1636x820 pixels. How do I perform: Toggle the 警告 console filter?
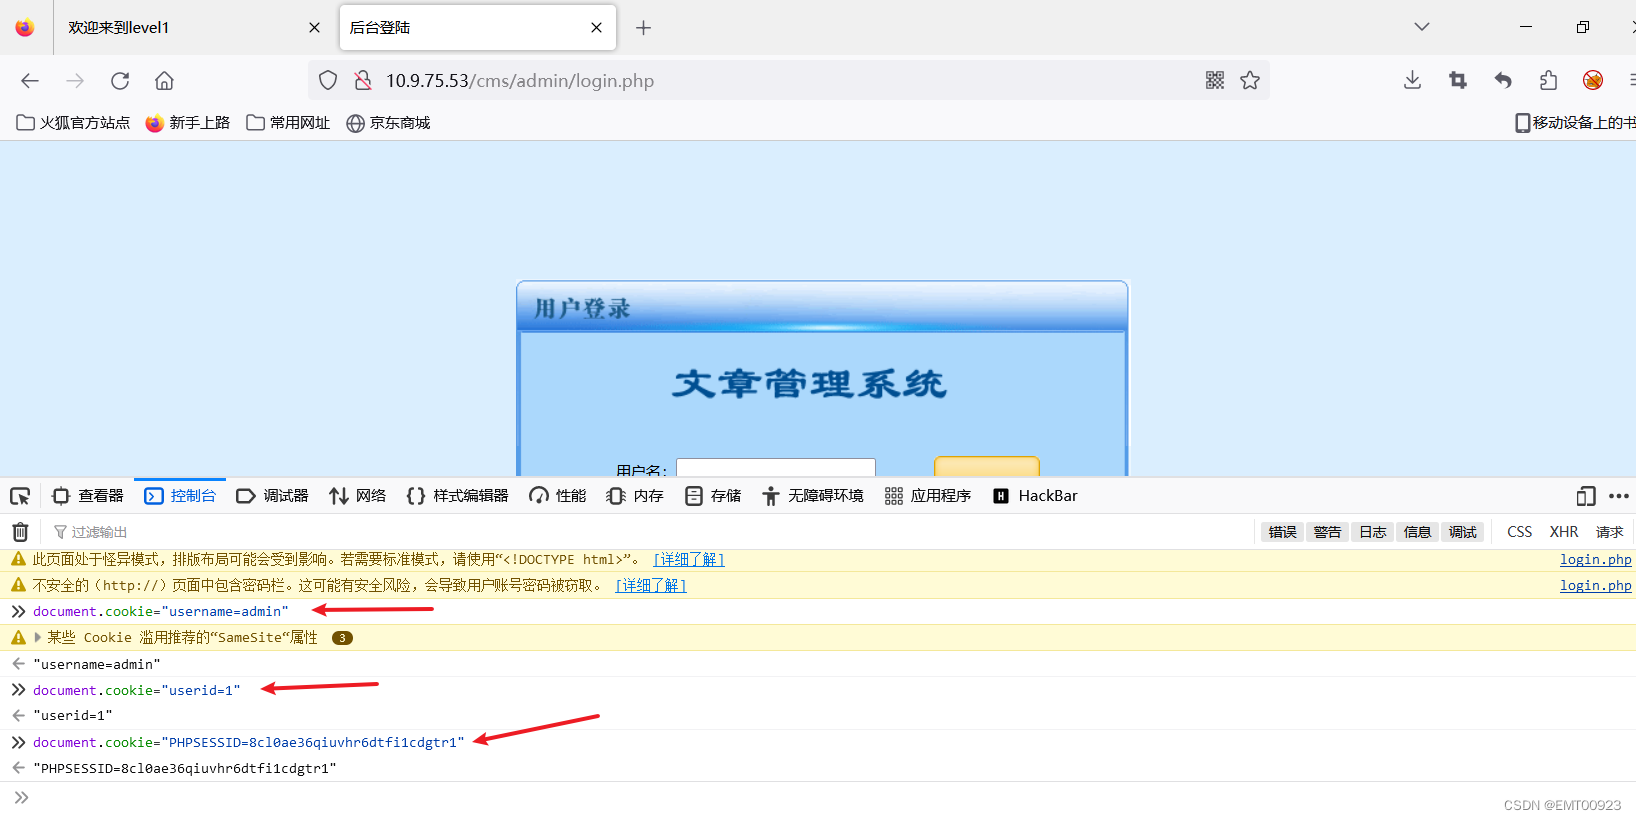click(x=1327, y=532)
